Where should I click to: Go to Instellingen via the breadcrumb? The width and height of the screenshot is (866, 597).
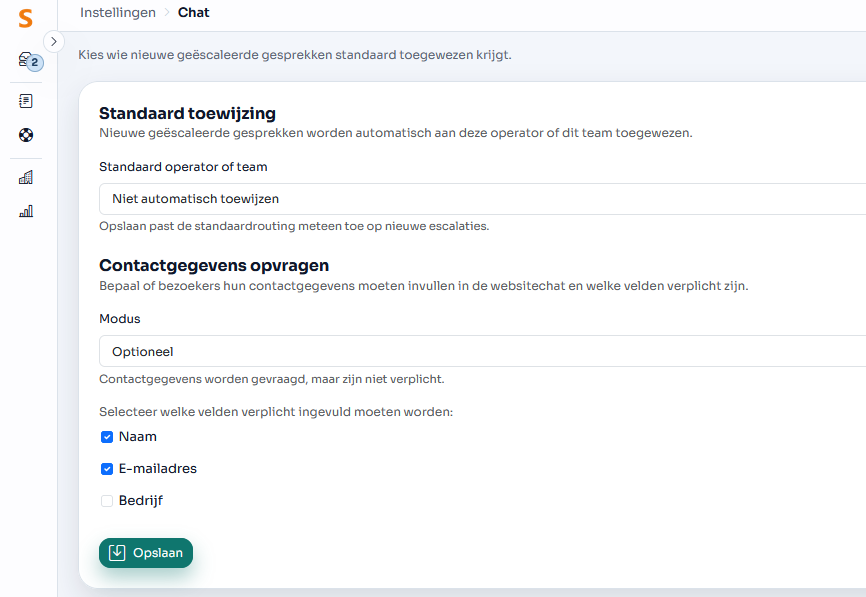tap(120, 13)
